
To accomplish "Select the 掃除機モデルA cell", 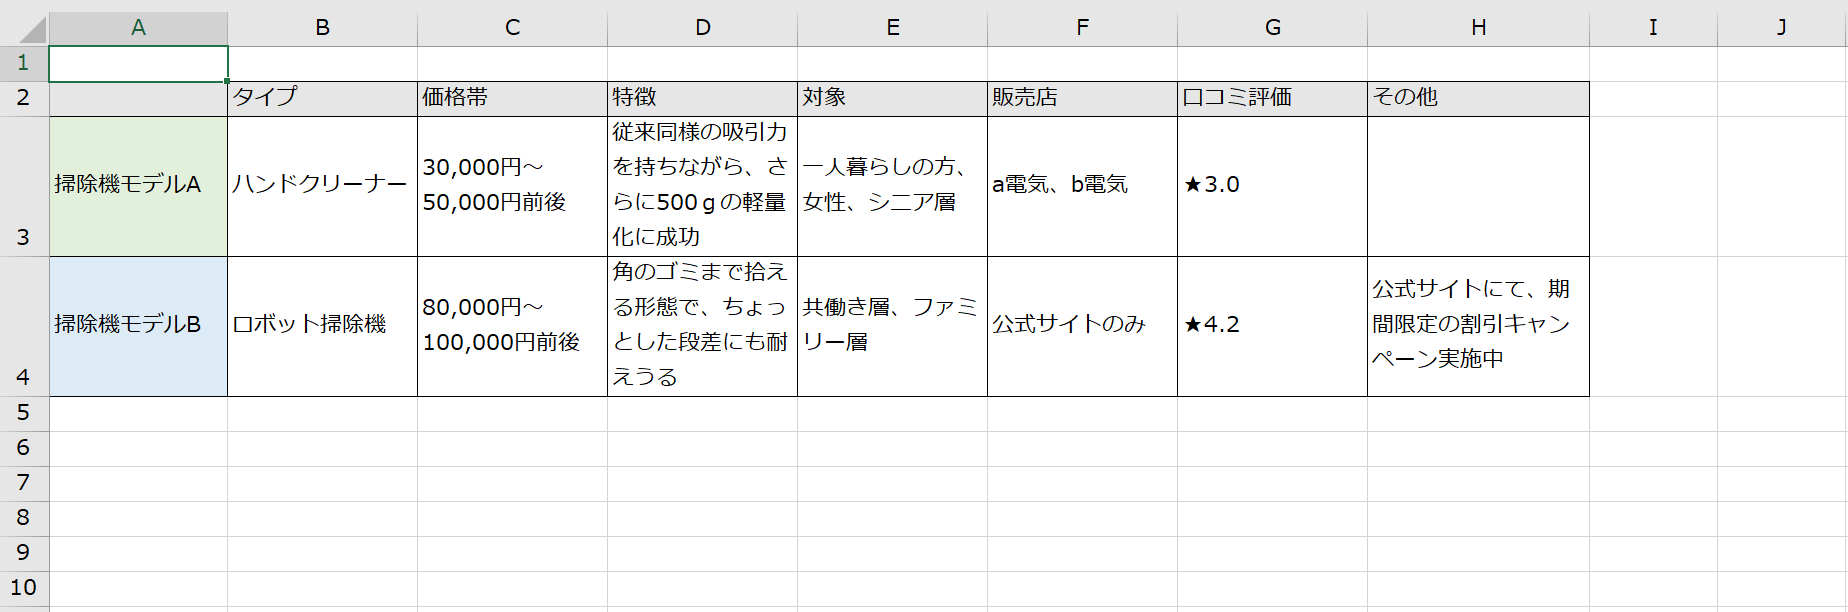I will [x=138, y=187].
